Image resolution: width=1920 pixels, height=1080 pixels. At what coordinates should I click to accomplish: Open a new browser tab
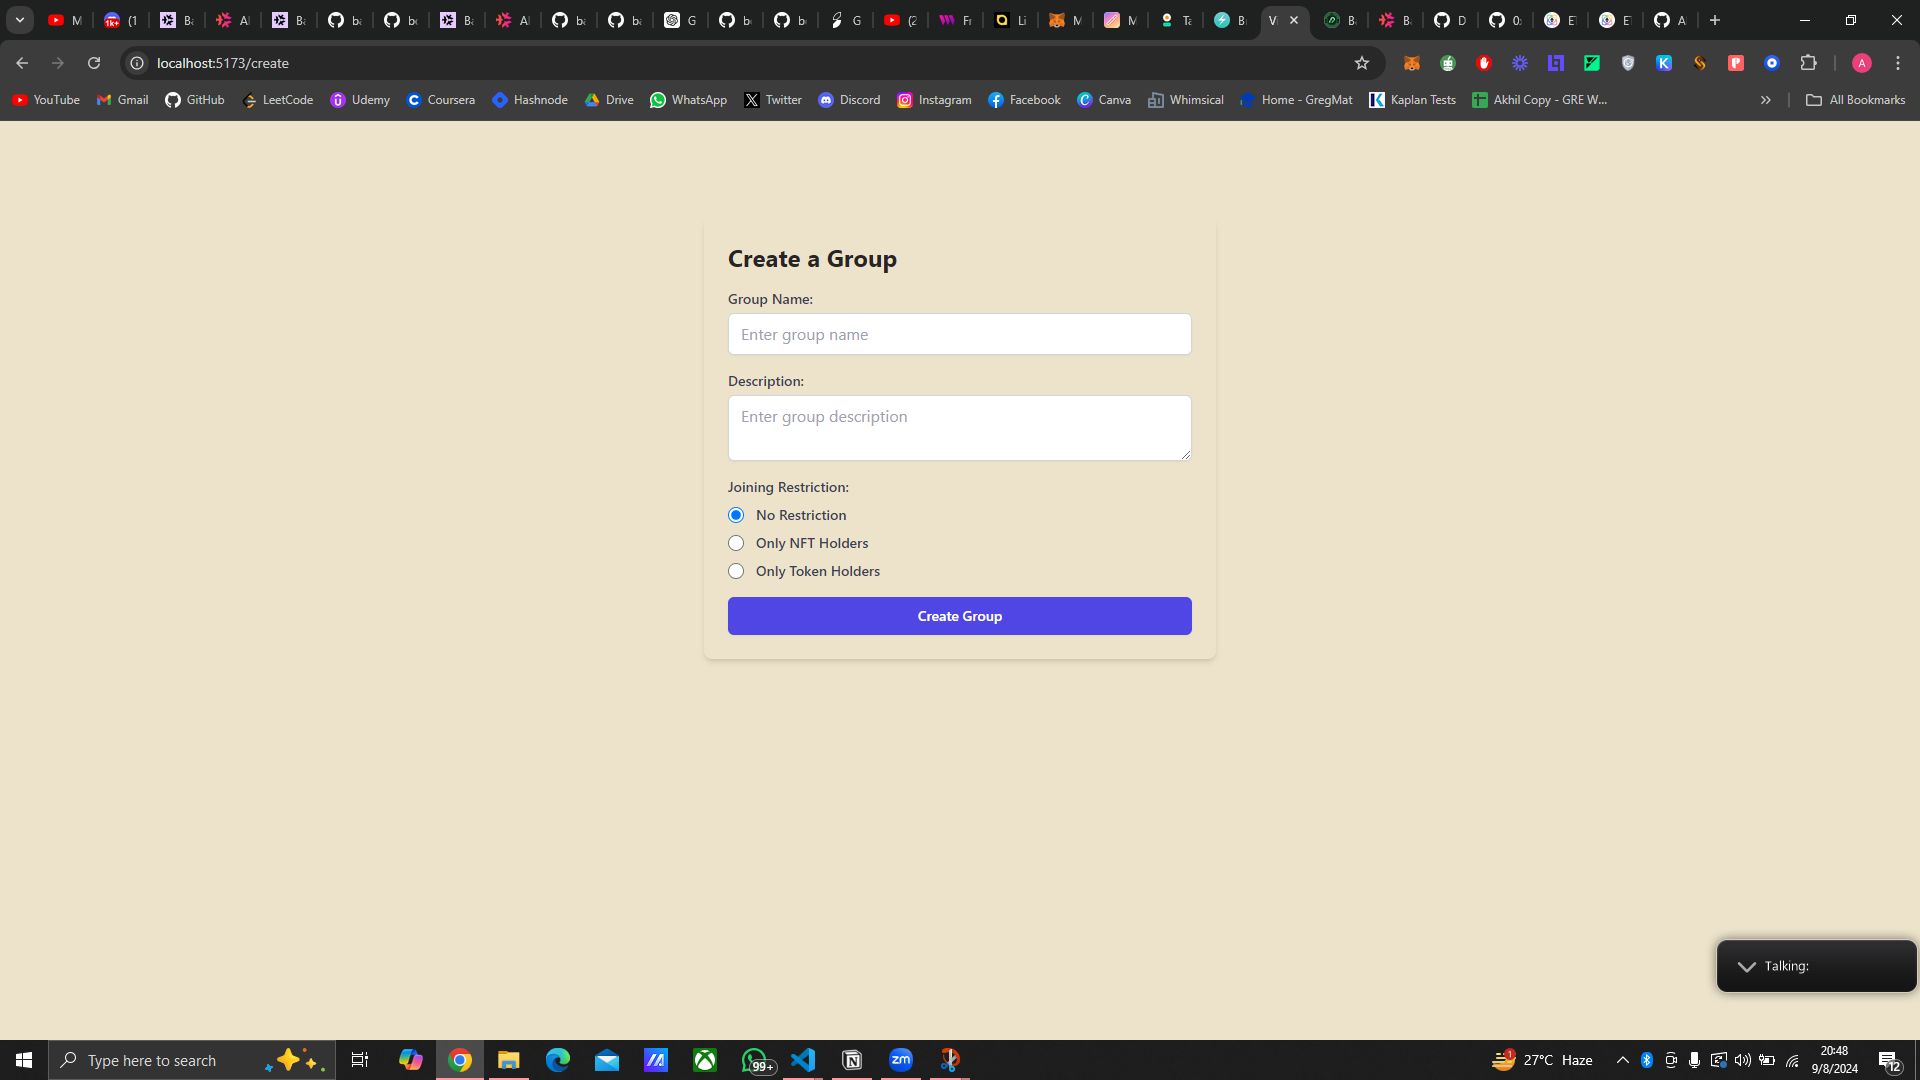coord(1715,20)
